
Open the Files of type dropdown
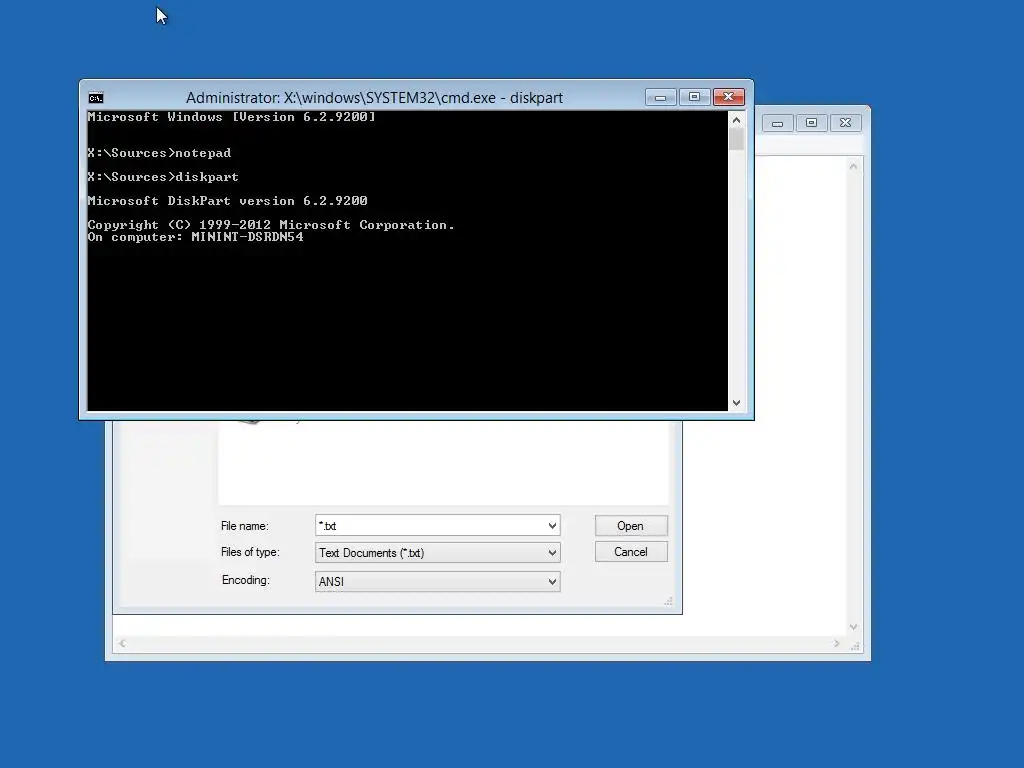pyautogui.click(x=438, y=553)
